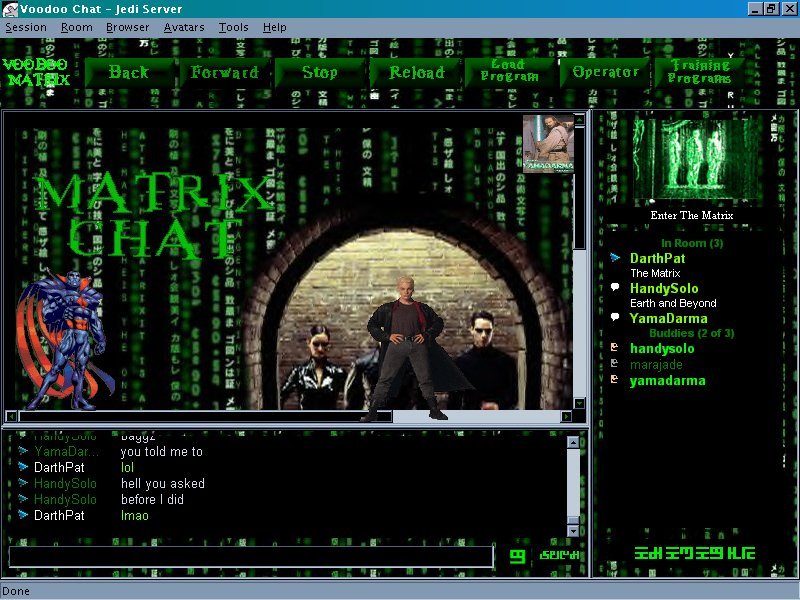This screenshot has width=800, height=600.
Task: Click the Operator toolbar button
Action: pos(605,72)
